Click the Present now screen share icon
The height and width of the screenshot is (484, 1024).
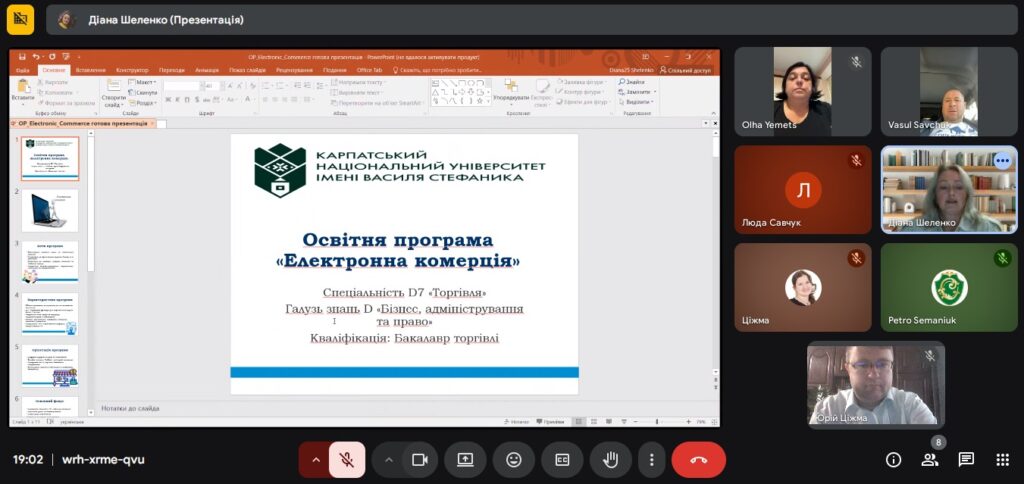point(465,460)
